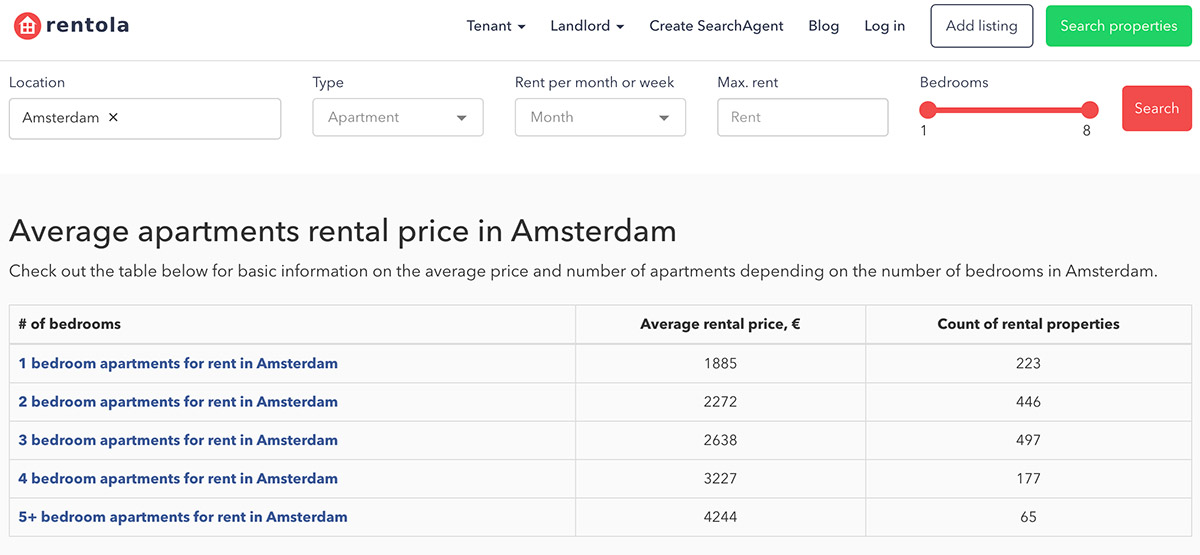
Task: Open the Month rent period dropdown
Action: pos(600,117)
